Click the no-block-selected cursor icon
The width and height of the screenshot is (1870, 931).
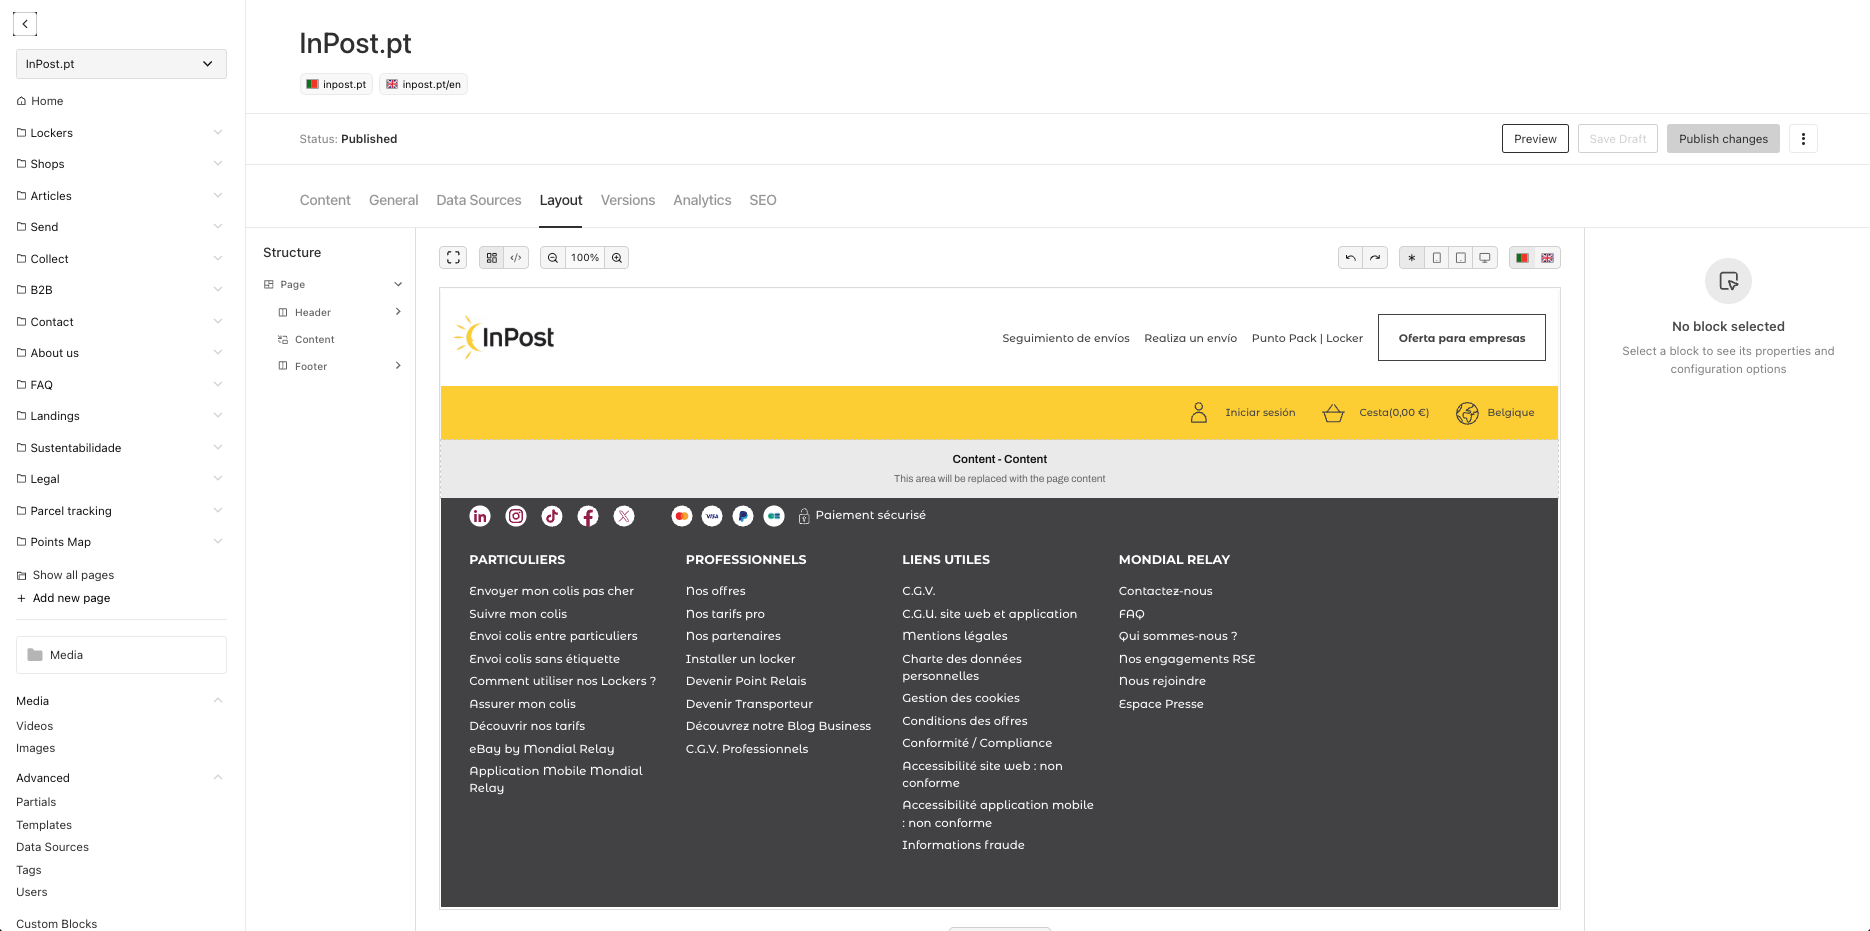[x=1728, y=281]
